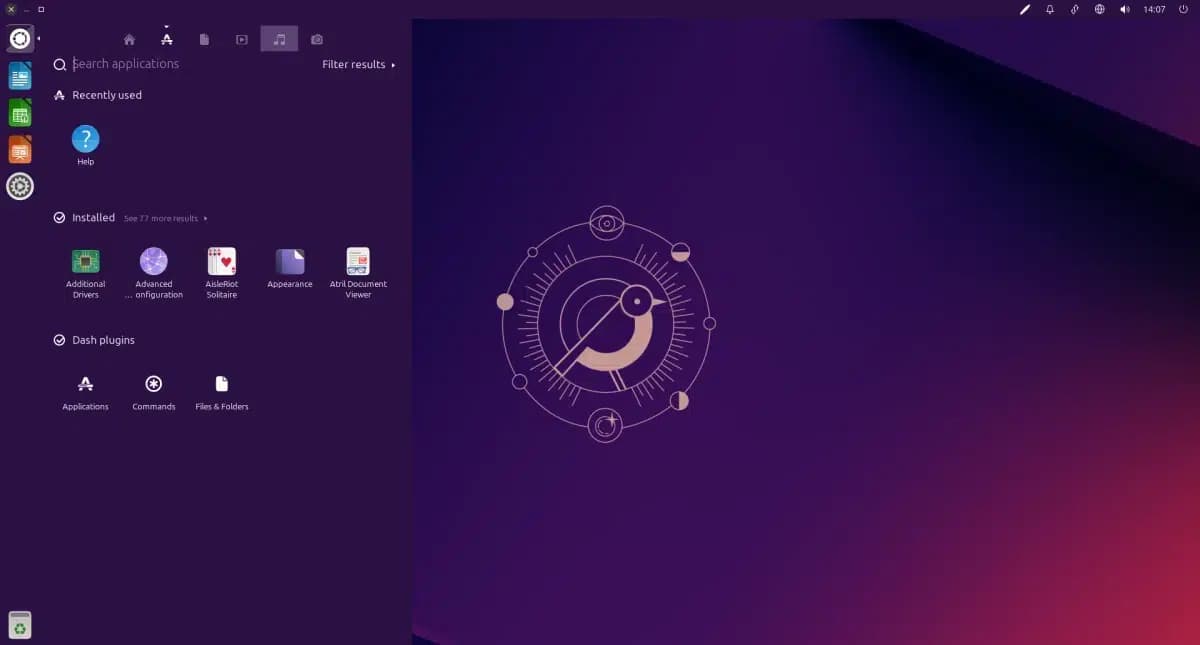Collapse the Recently used category
1200x645 pixels.
tap(98, 95)
